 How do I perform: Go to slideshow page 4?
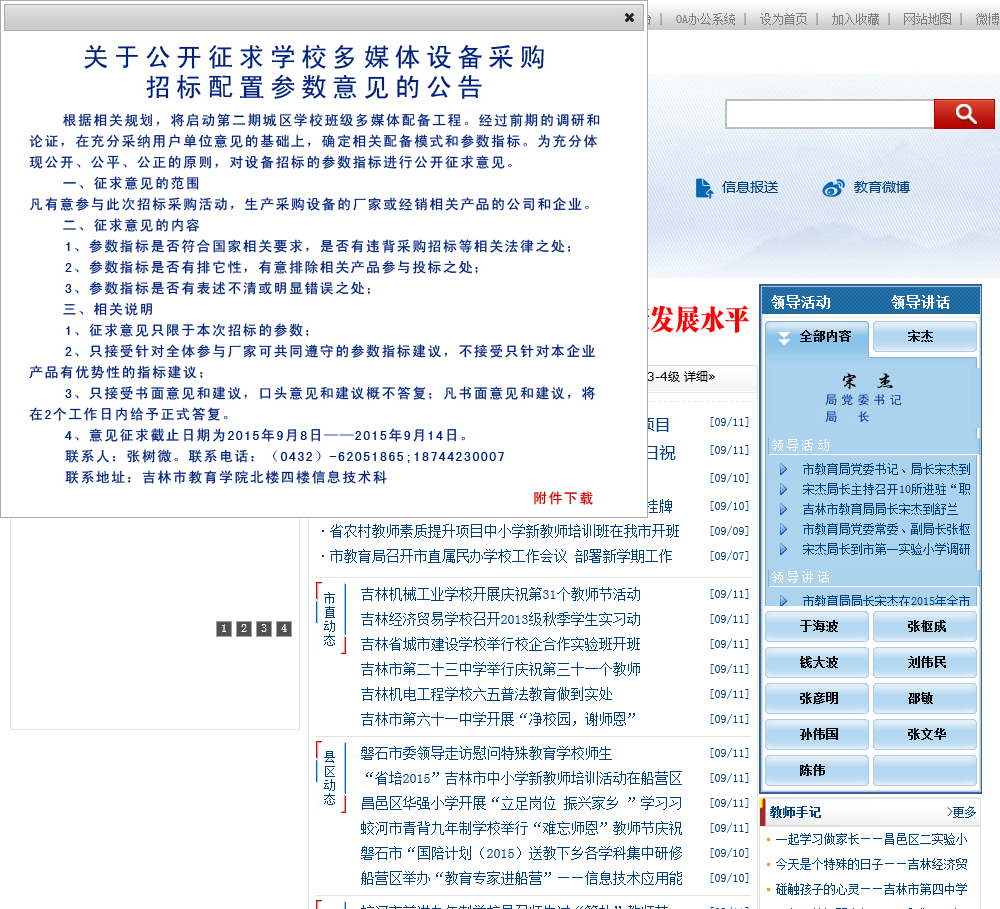(x=284, y=628)
